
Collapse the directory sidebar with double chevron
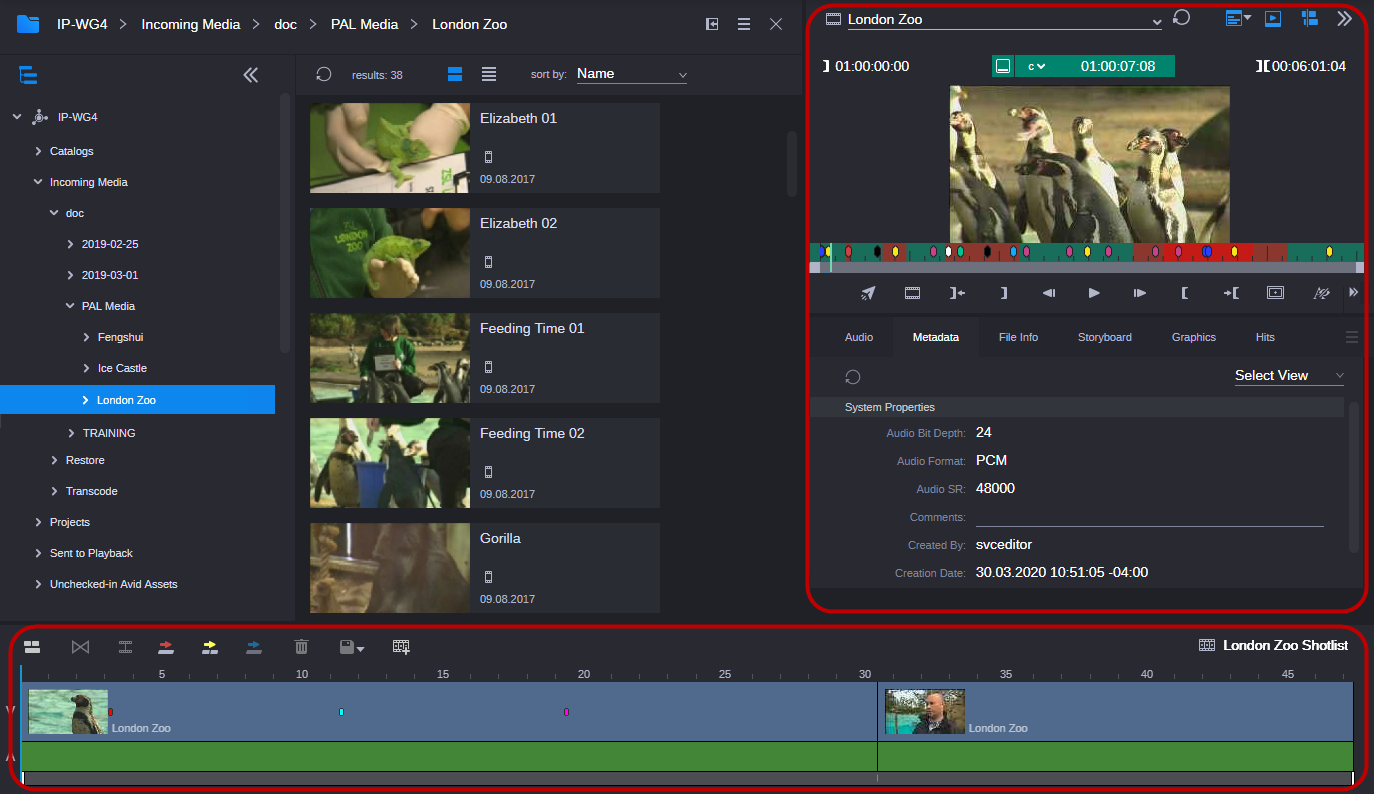tap(250, 75)
